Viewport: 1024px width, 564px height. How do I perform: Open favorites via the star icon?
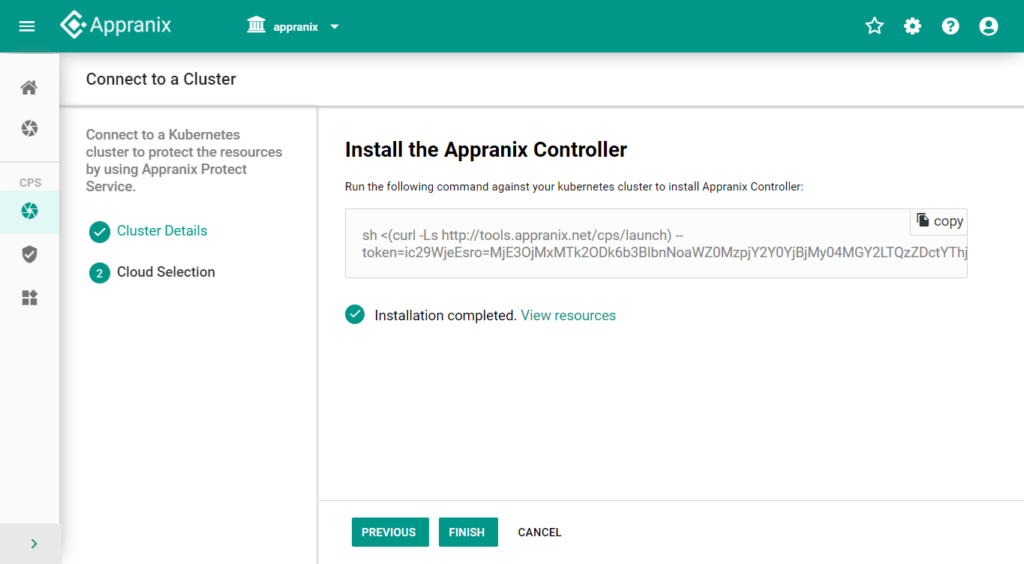(x=874, y=26)
